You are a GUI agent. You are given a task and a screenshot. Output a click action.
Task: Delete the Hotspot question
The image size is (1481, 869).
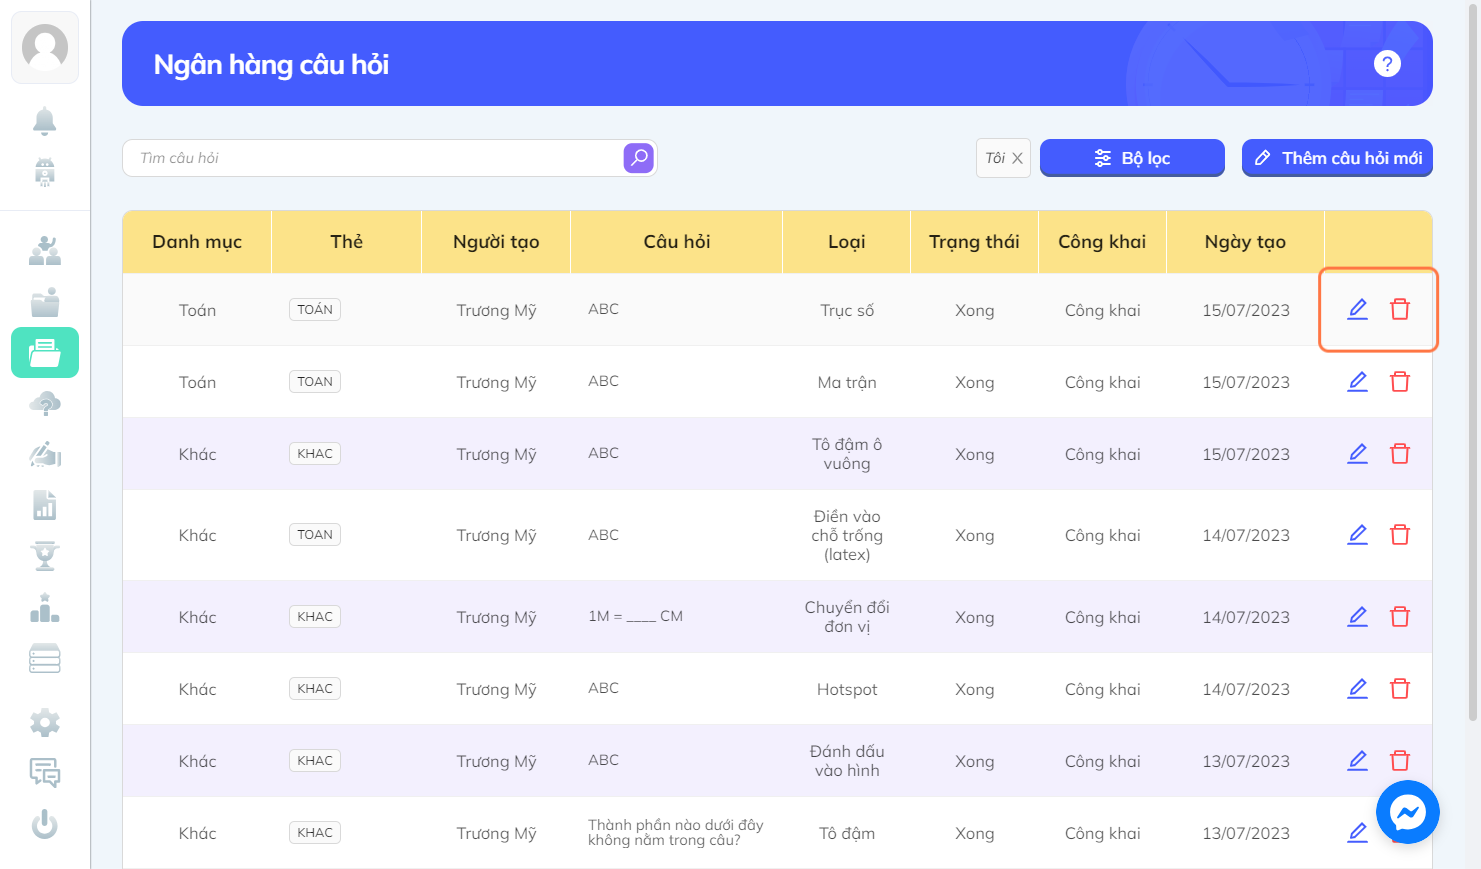click(x=1400, y=689)
